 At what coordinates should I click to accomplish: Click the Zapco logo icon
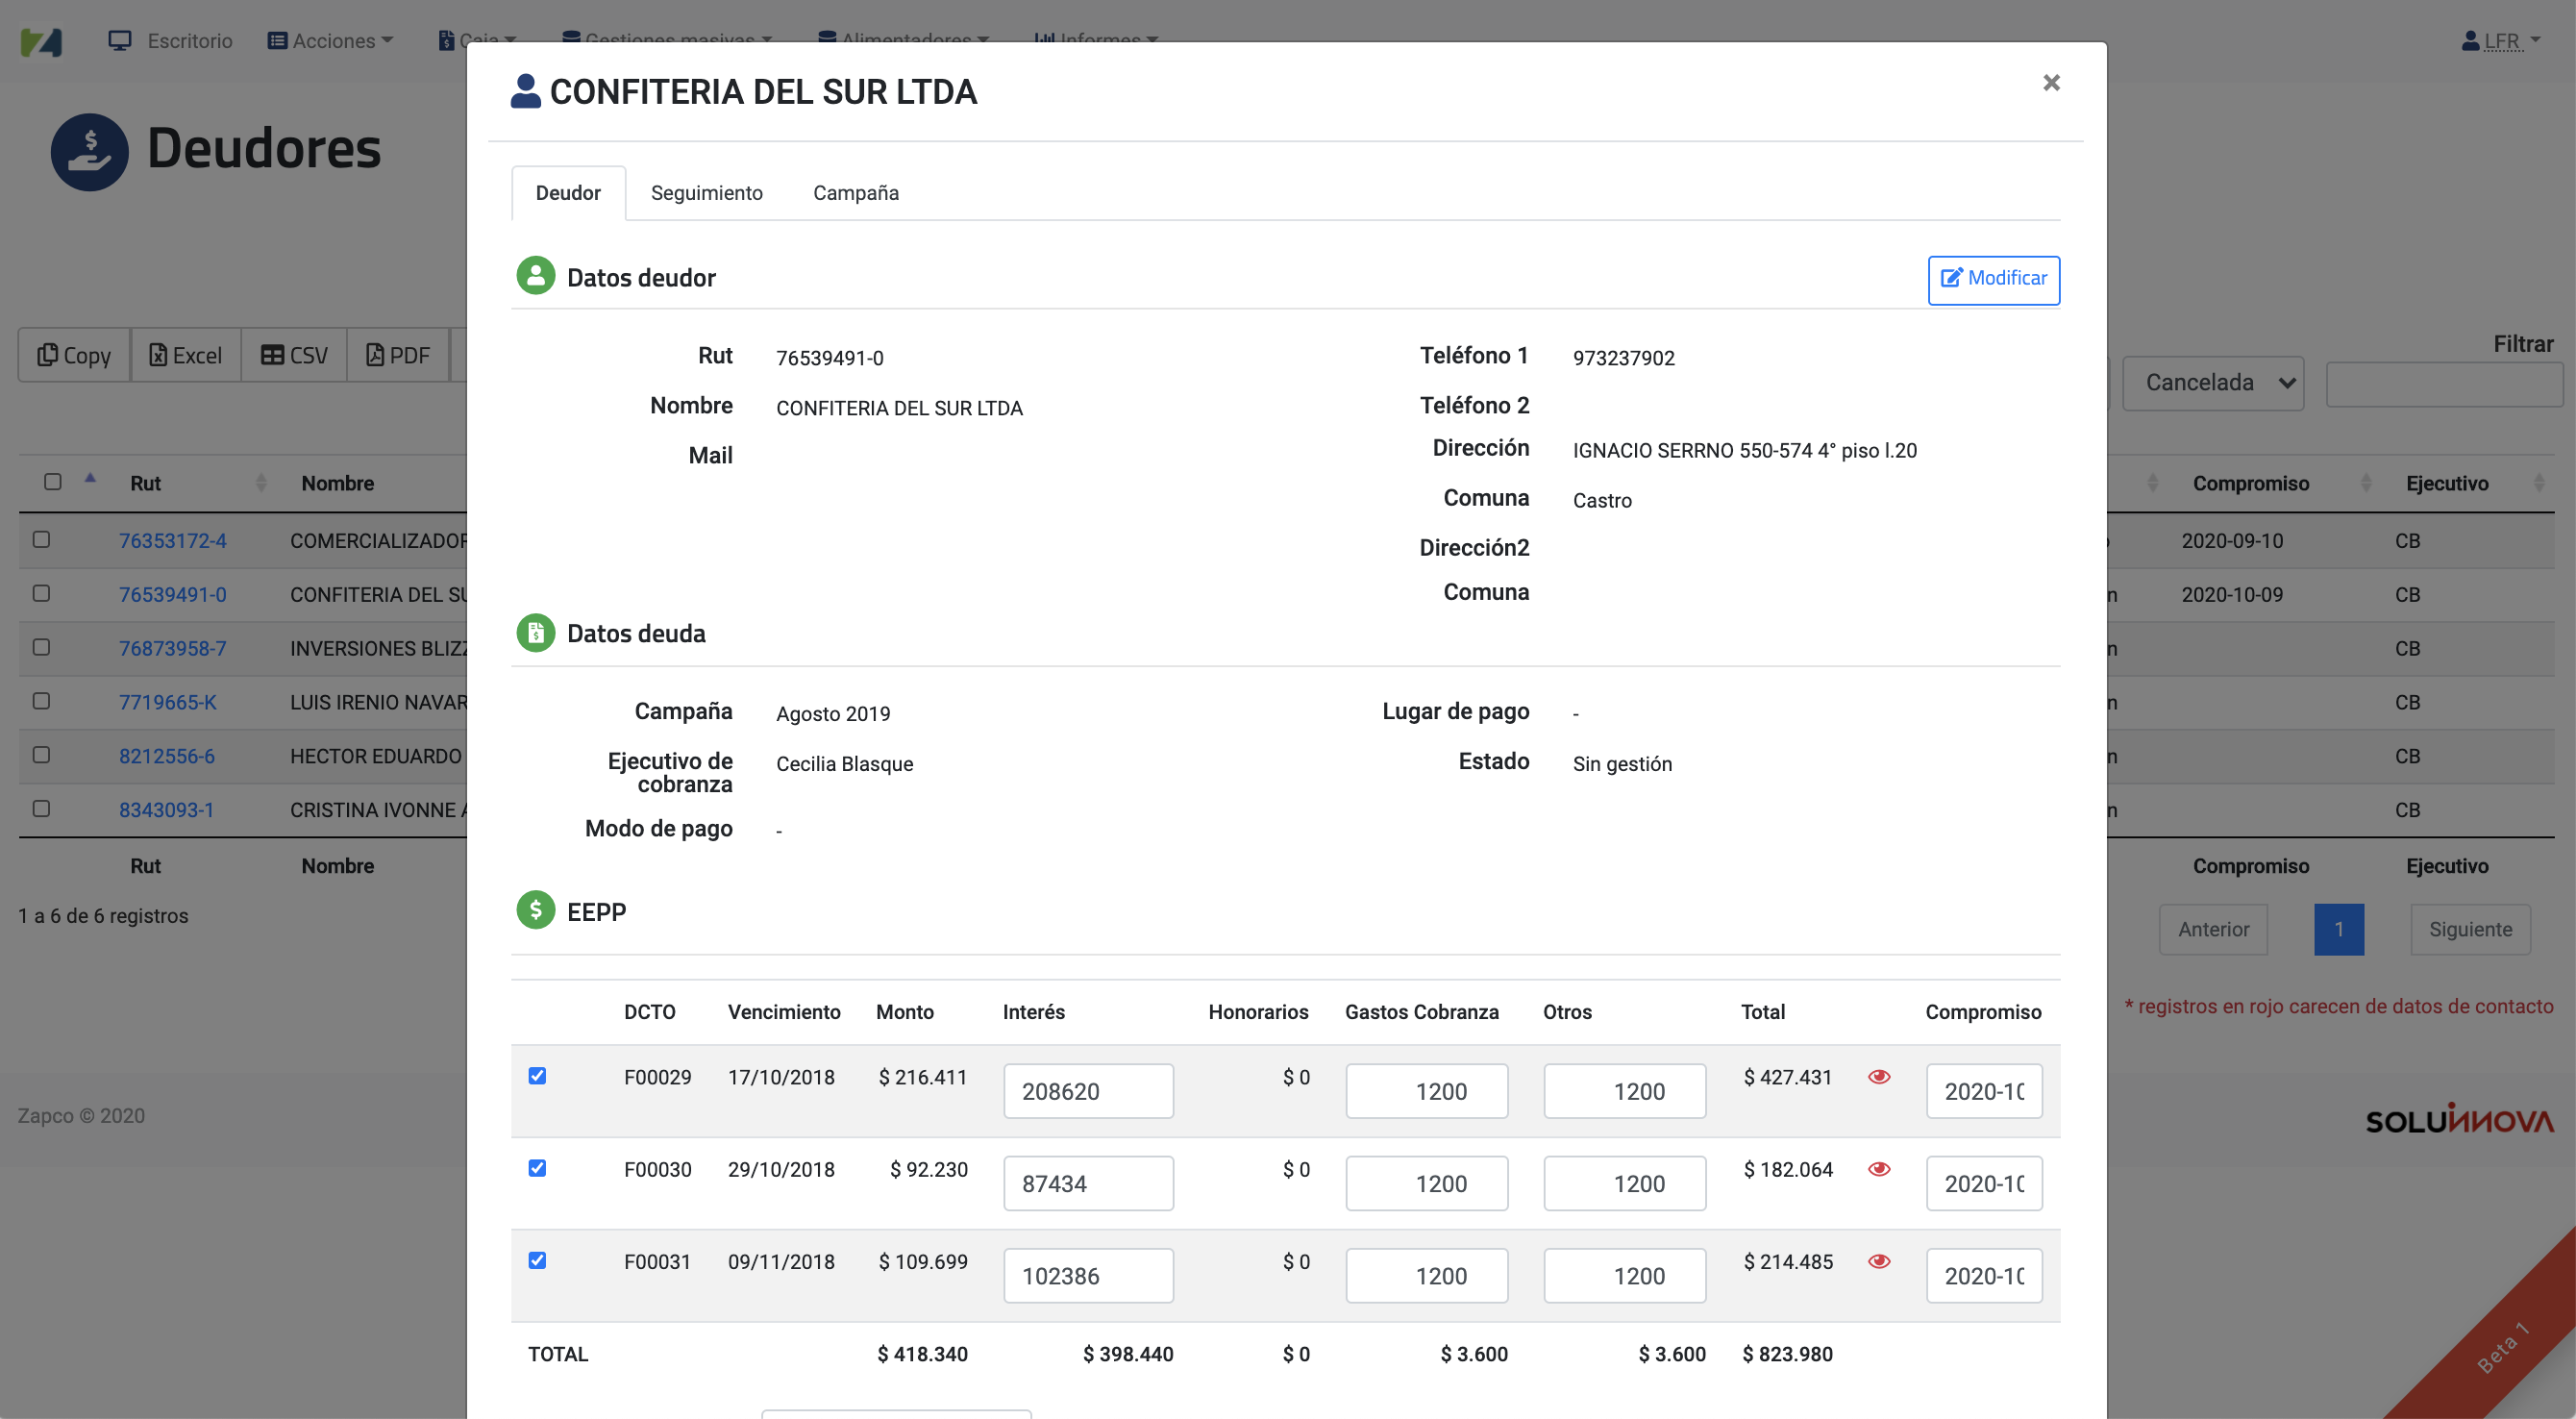tap(41, 41)
